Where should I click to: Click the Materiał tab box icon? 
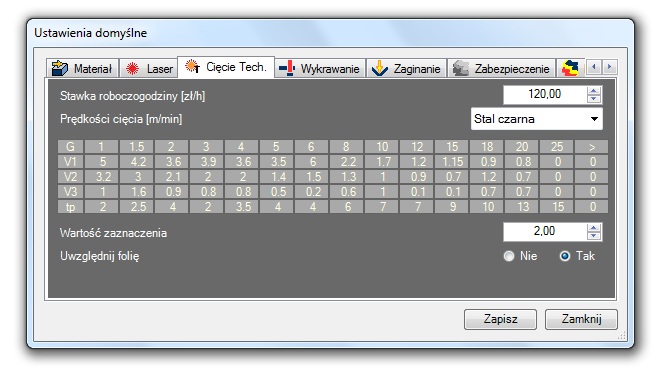60,68
